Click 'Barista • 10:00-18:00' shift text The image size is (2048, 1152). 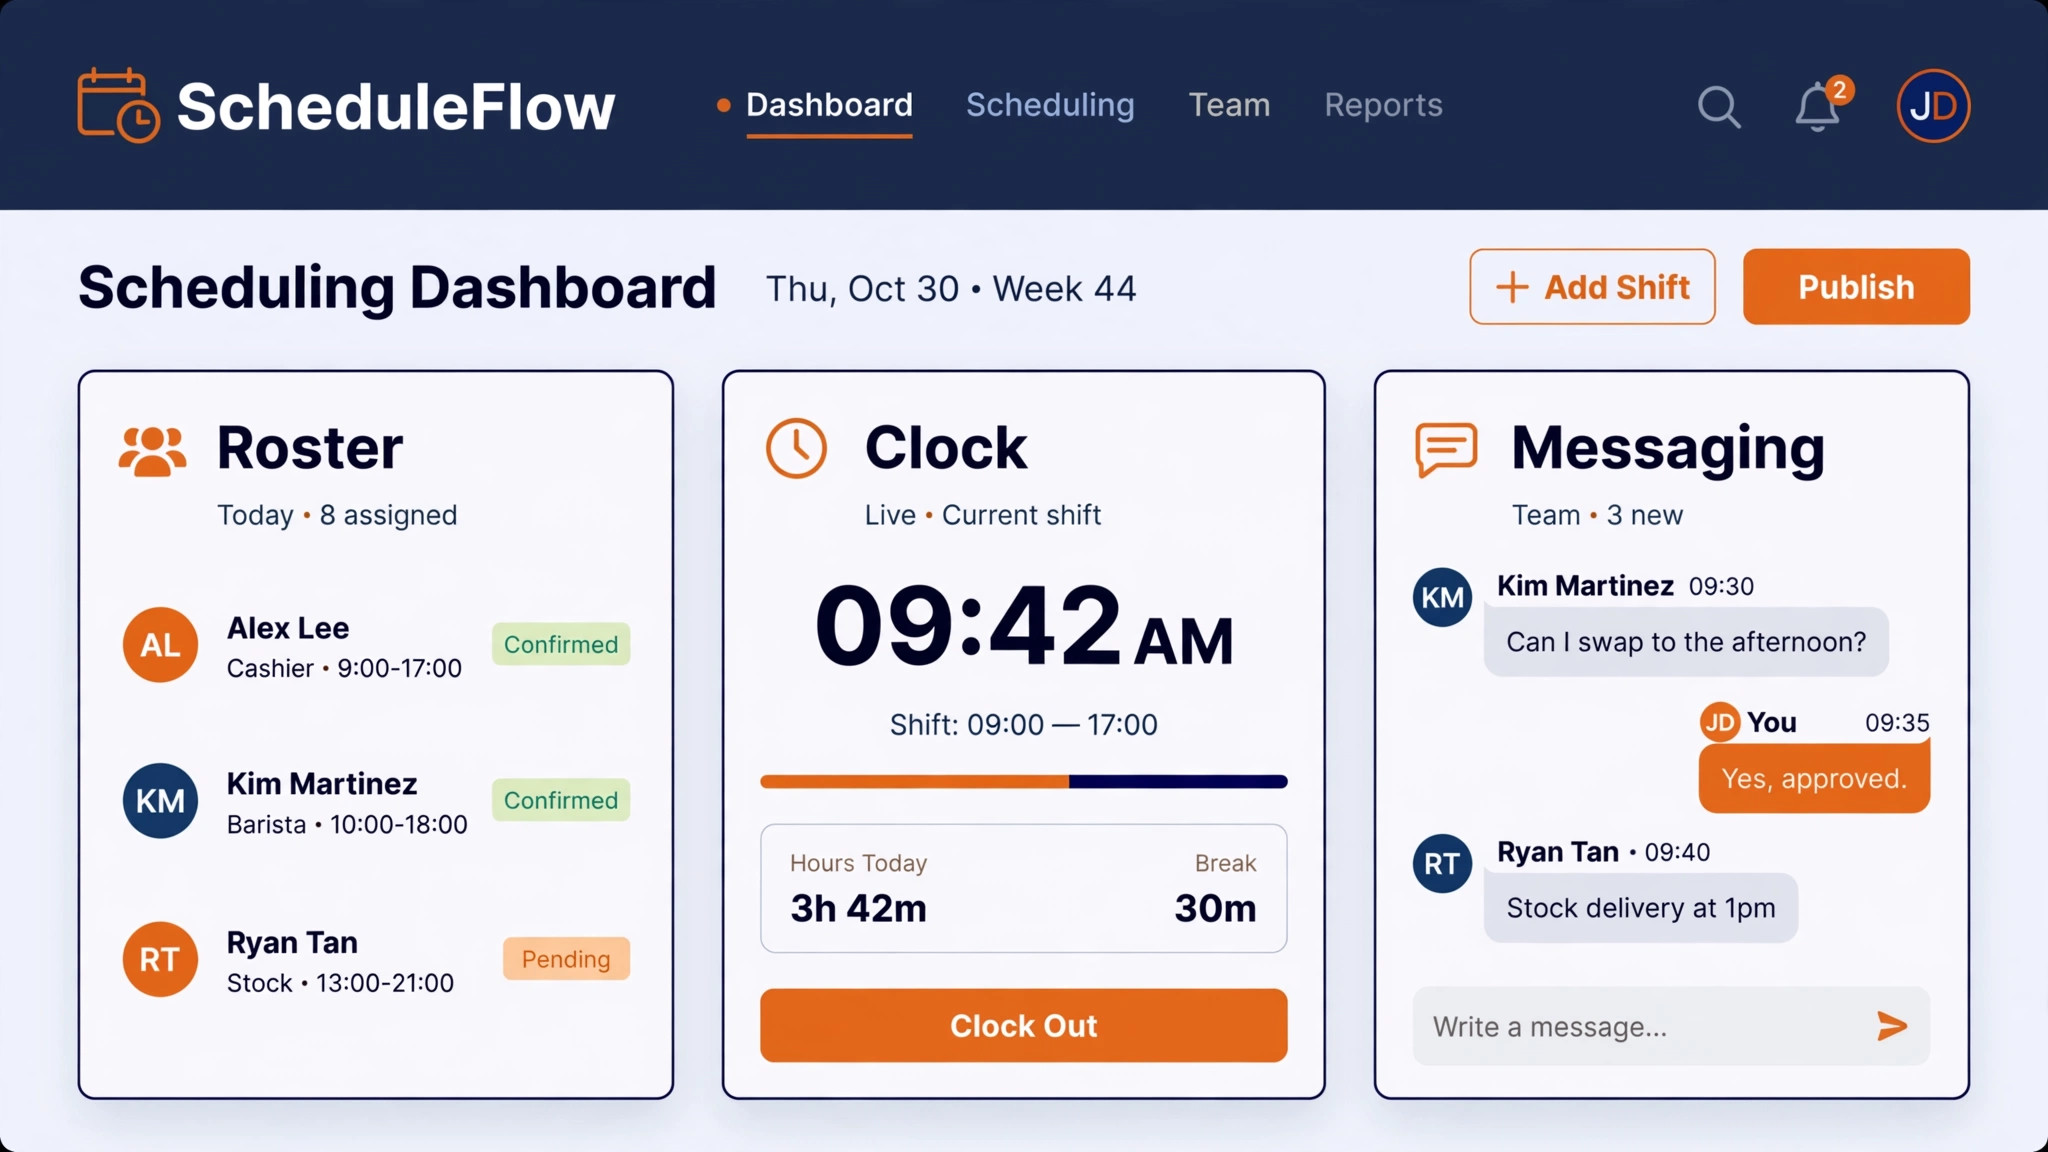tap(347, 825)
